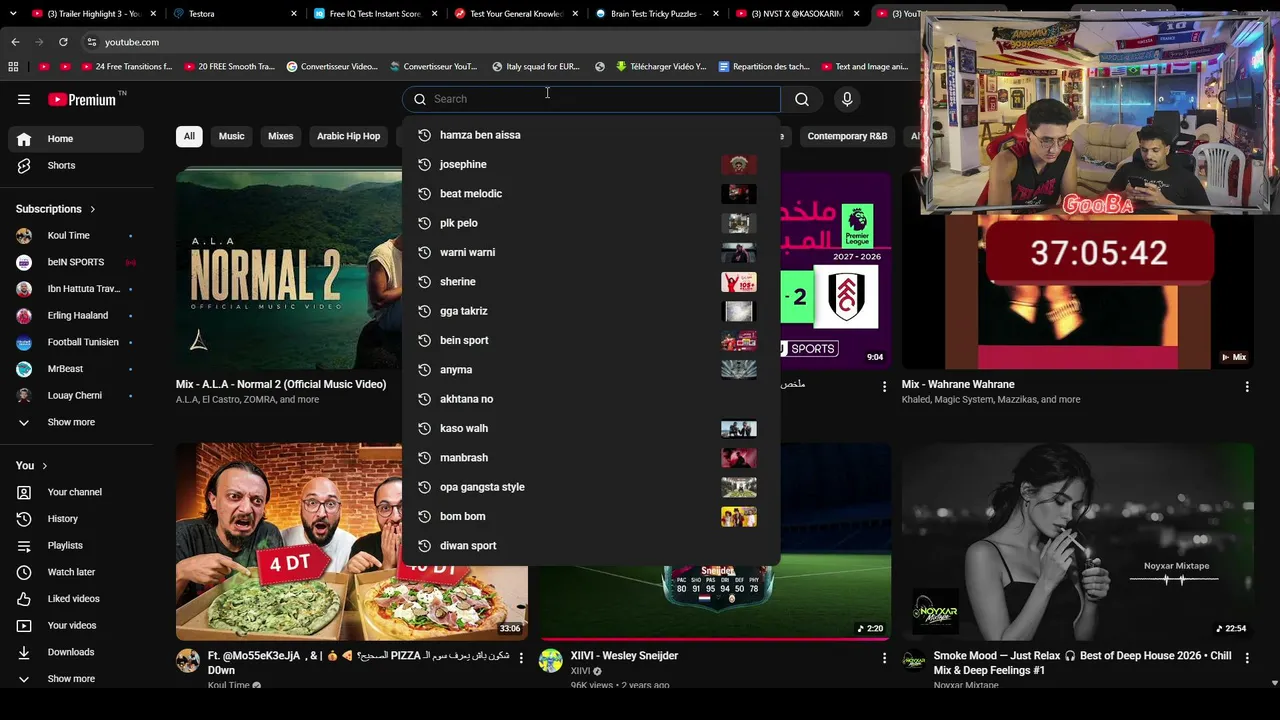
Task: Choose the 'diwan sport' search suggestion
Action: pos(591,546)
